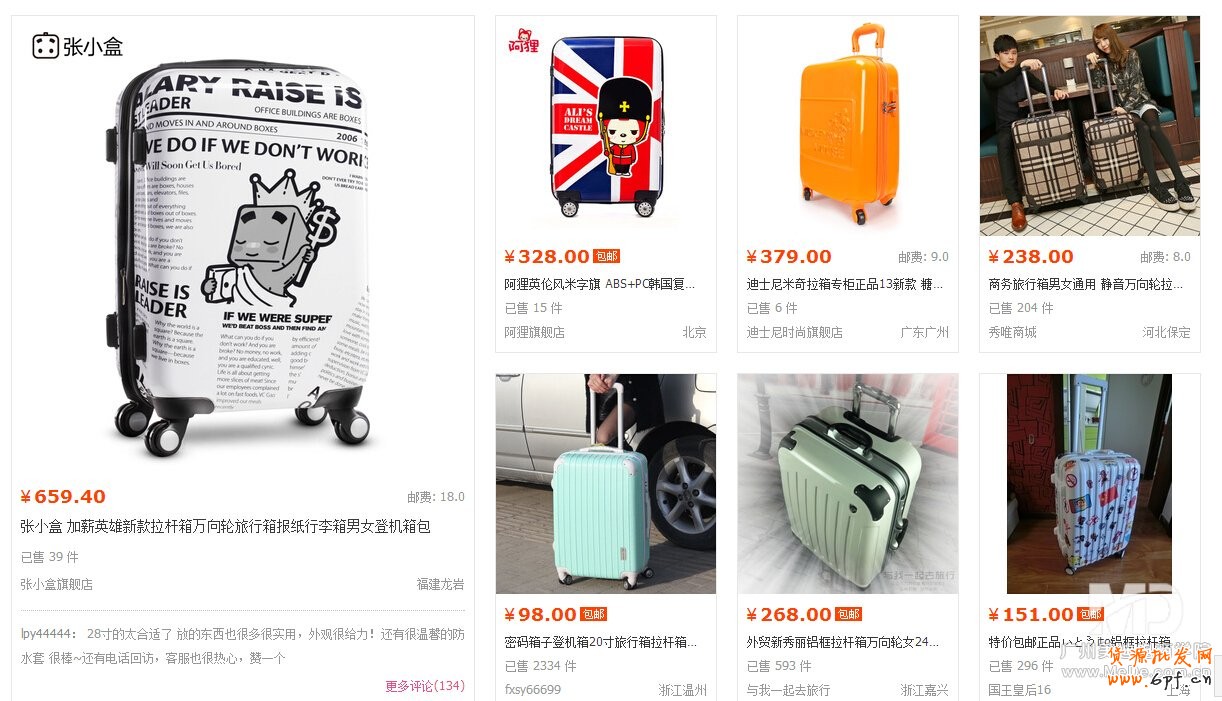Open the mint green suitcase thumbnail
Viewport: 1222px width, 701px height.
(x=606, y=484)
